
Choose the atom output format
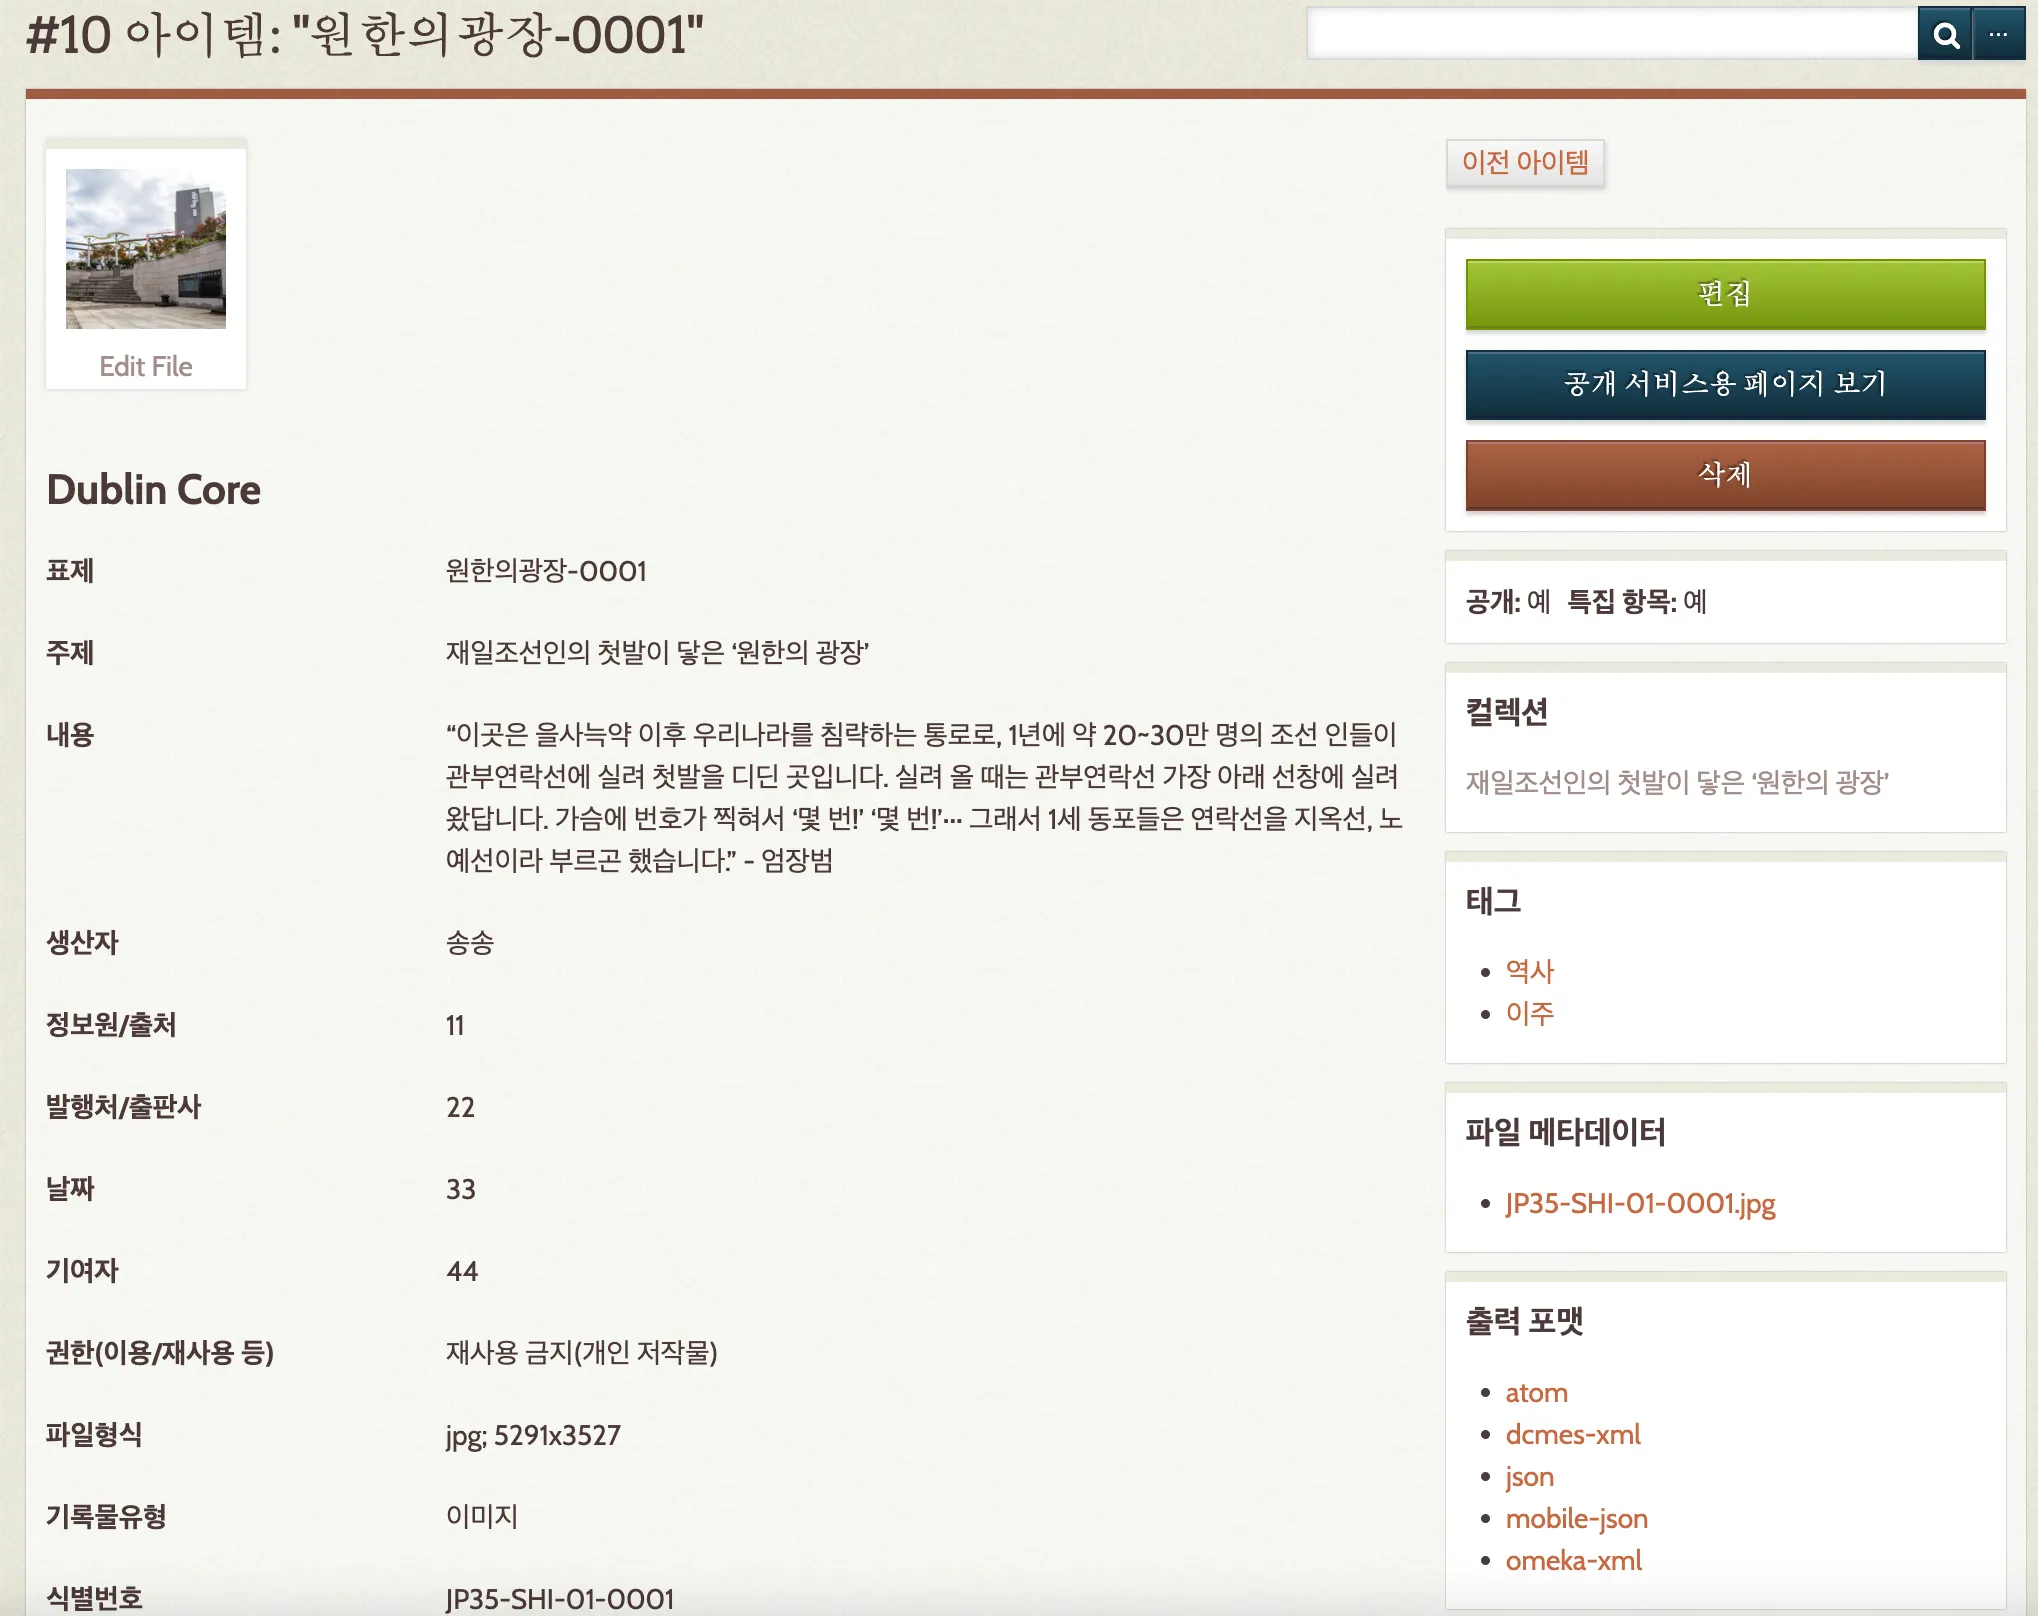tap(1536, 1393)
